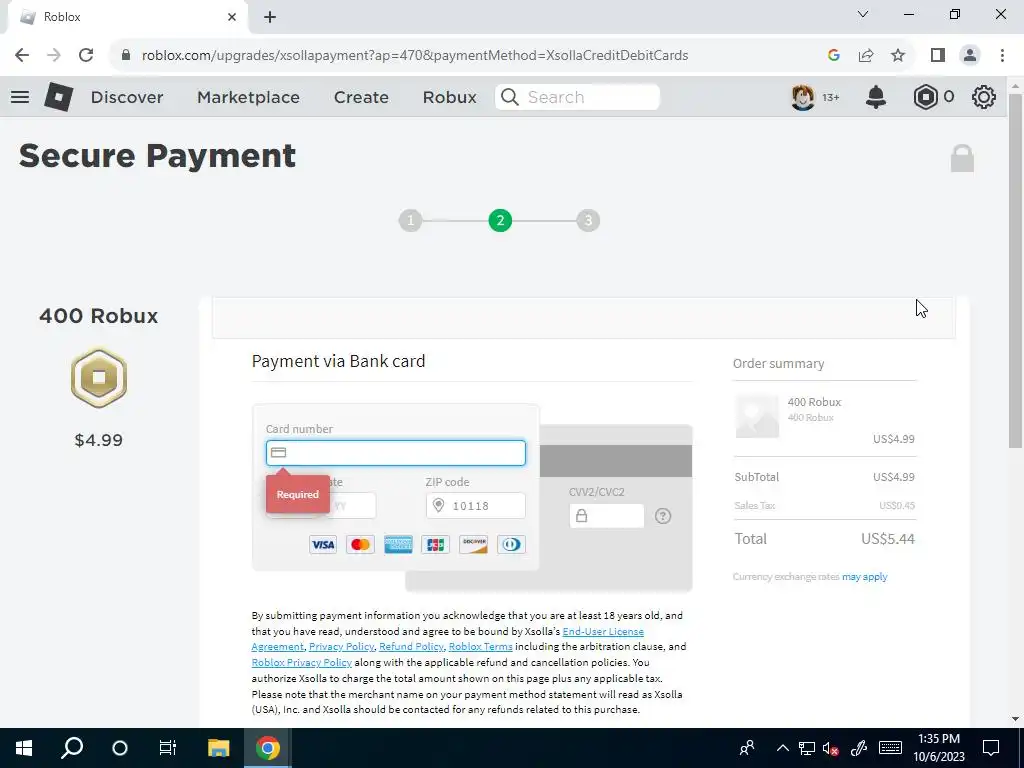Click the CVV2/CVC2 field

[607, 516]
